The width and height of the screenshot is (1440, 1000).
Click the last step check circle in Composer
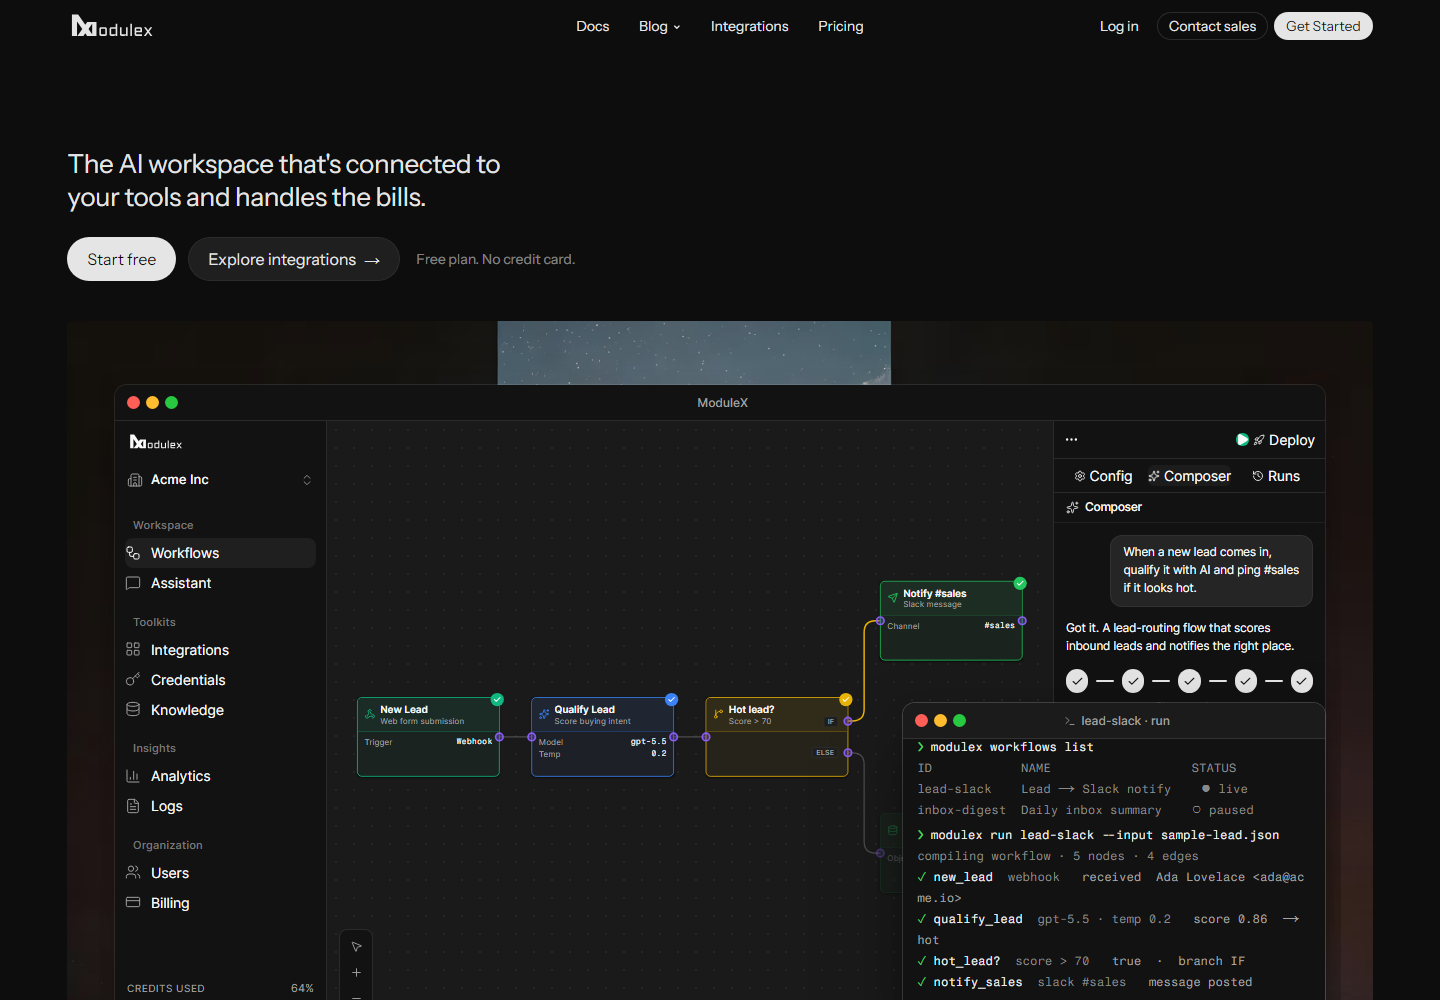pyautogui.click(x=1302, y=681)
